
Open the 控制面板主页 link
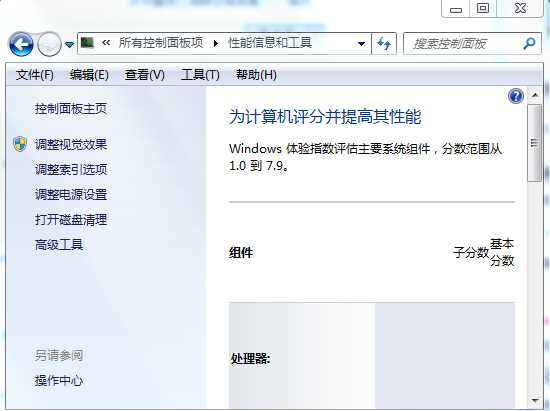(71, 109)
